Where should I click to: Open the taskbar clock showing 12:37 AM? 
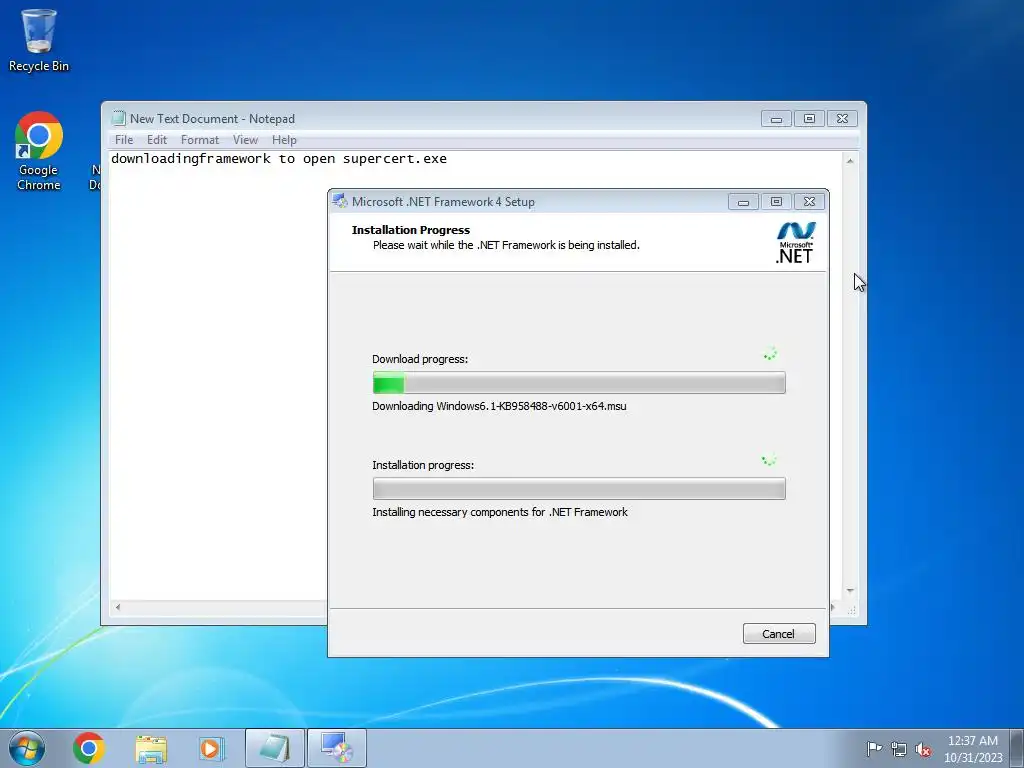point(972,749)
